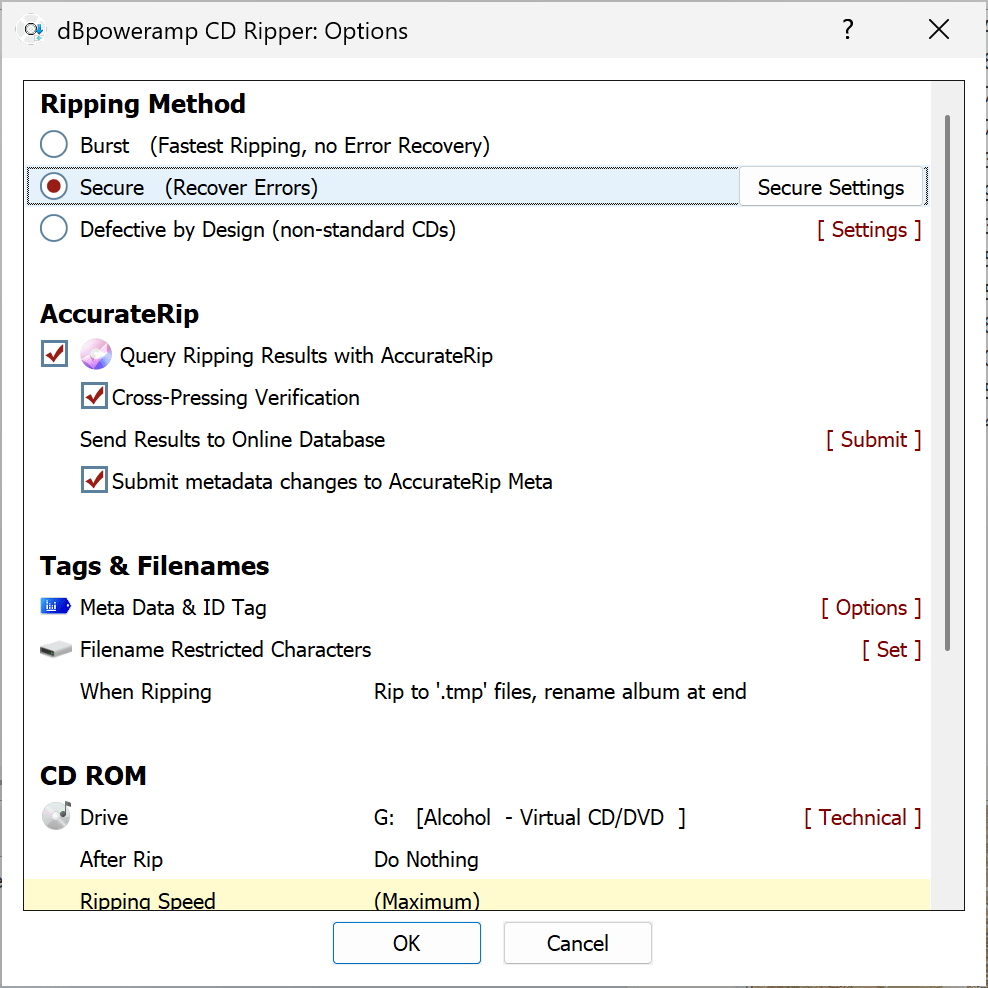Uncheck Submit metadata changes to AccurateRip Meta
Screen dimensions: 988x988
click(x=93, y=479)
